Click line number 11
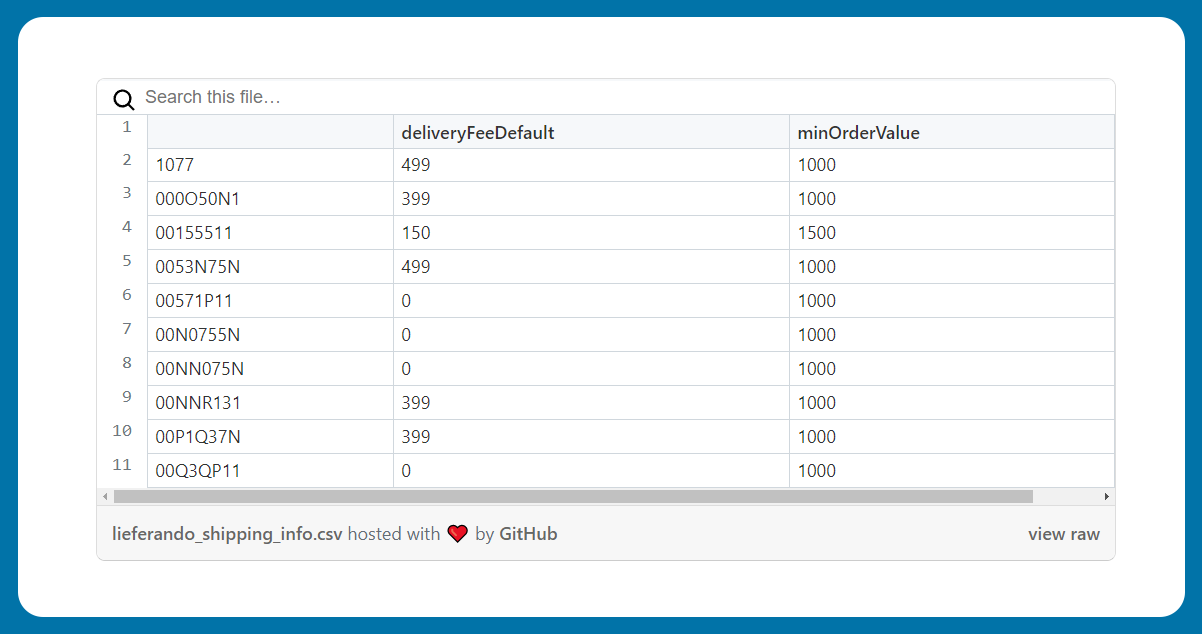This screenshot has width=1202, height=634. click(122, 465)
